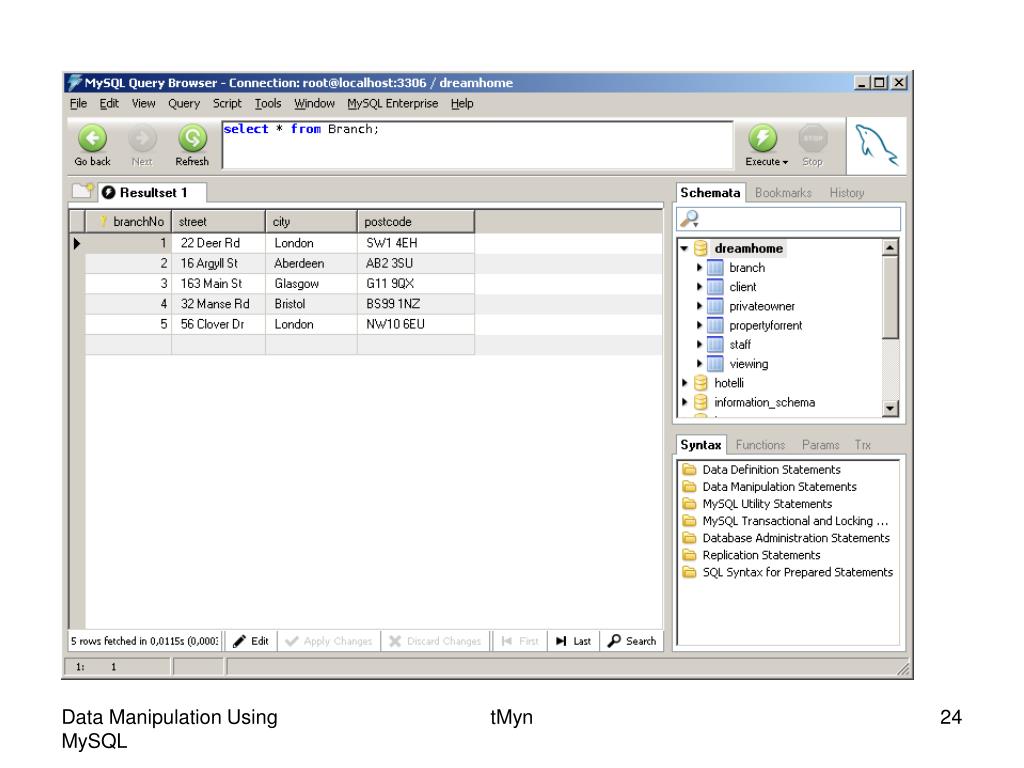Click the client table icon

pos(716,287)
